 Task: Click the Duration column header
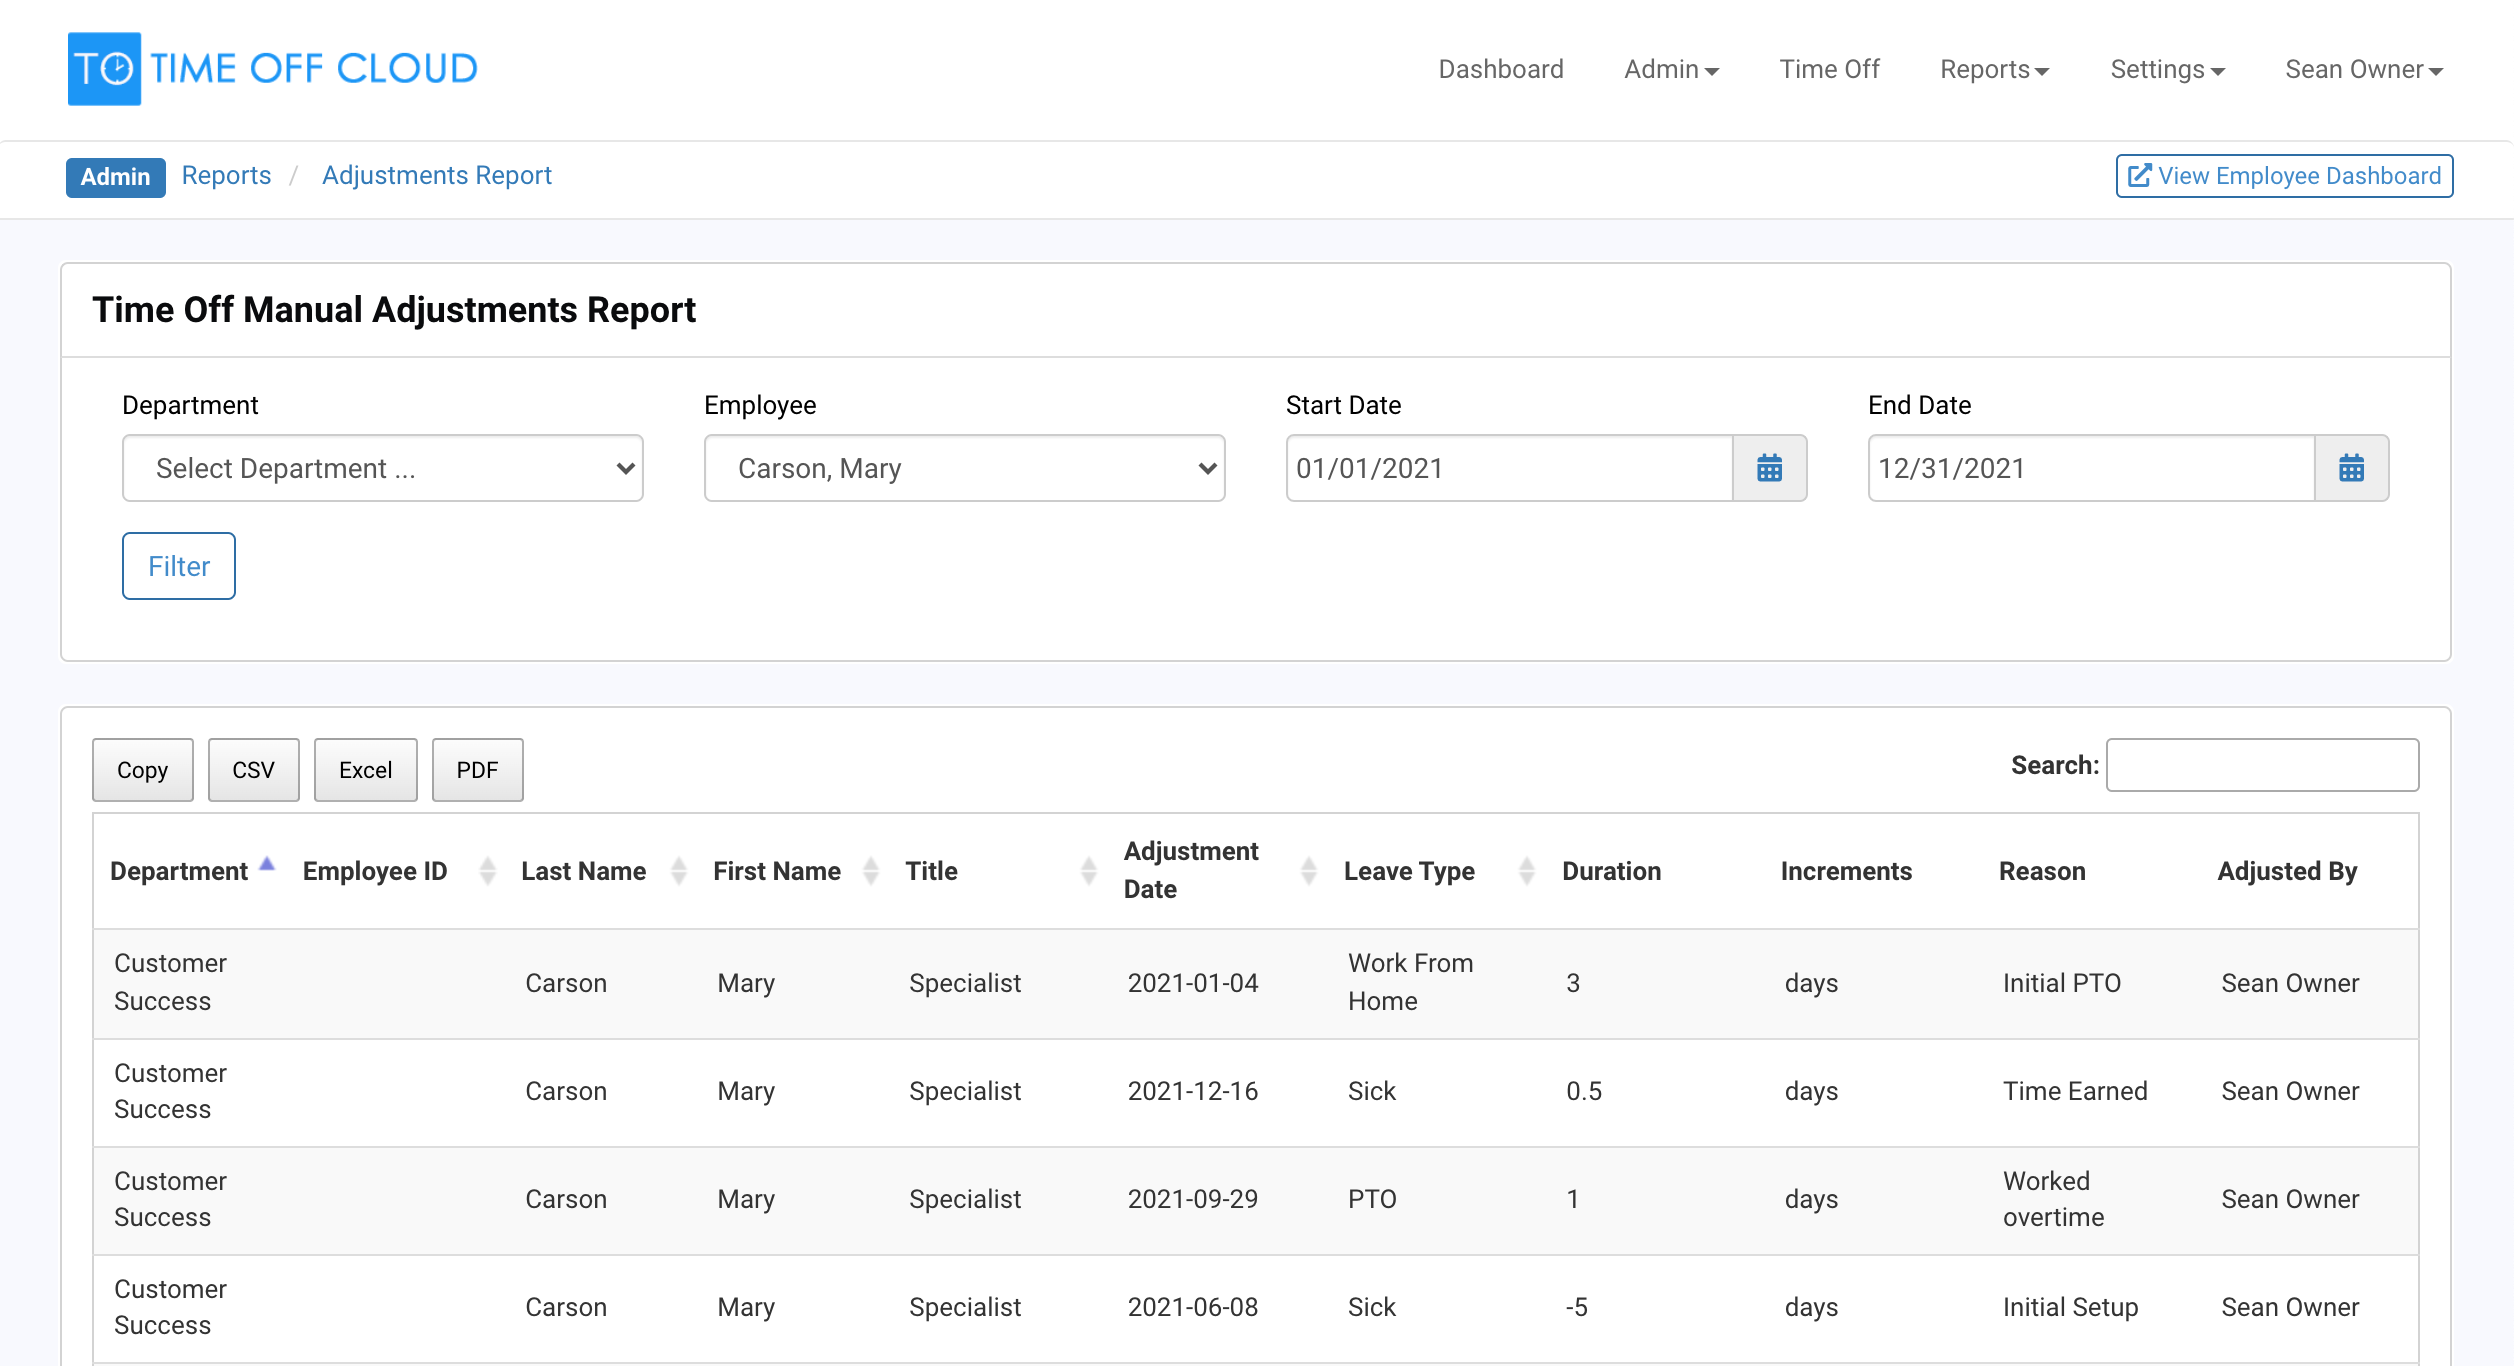[x=1611, y=871]
